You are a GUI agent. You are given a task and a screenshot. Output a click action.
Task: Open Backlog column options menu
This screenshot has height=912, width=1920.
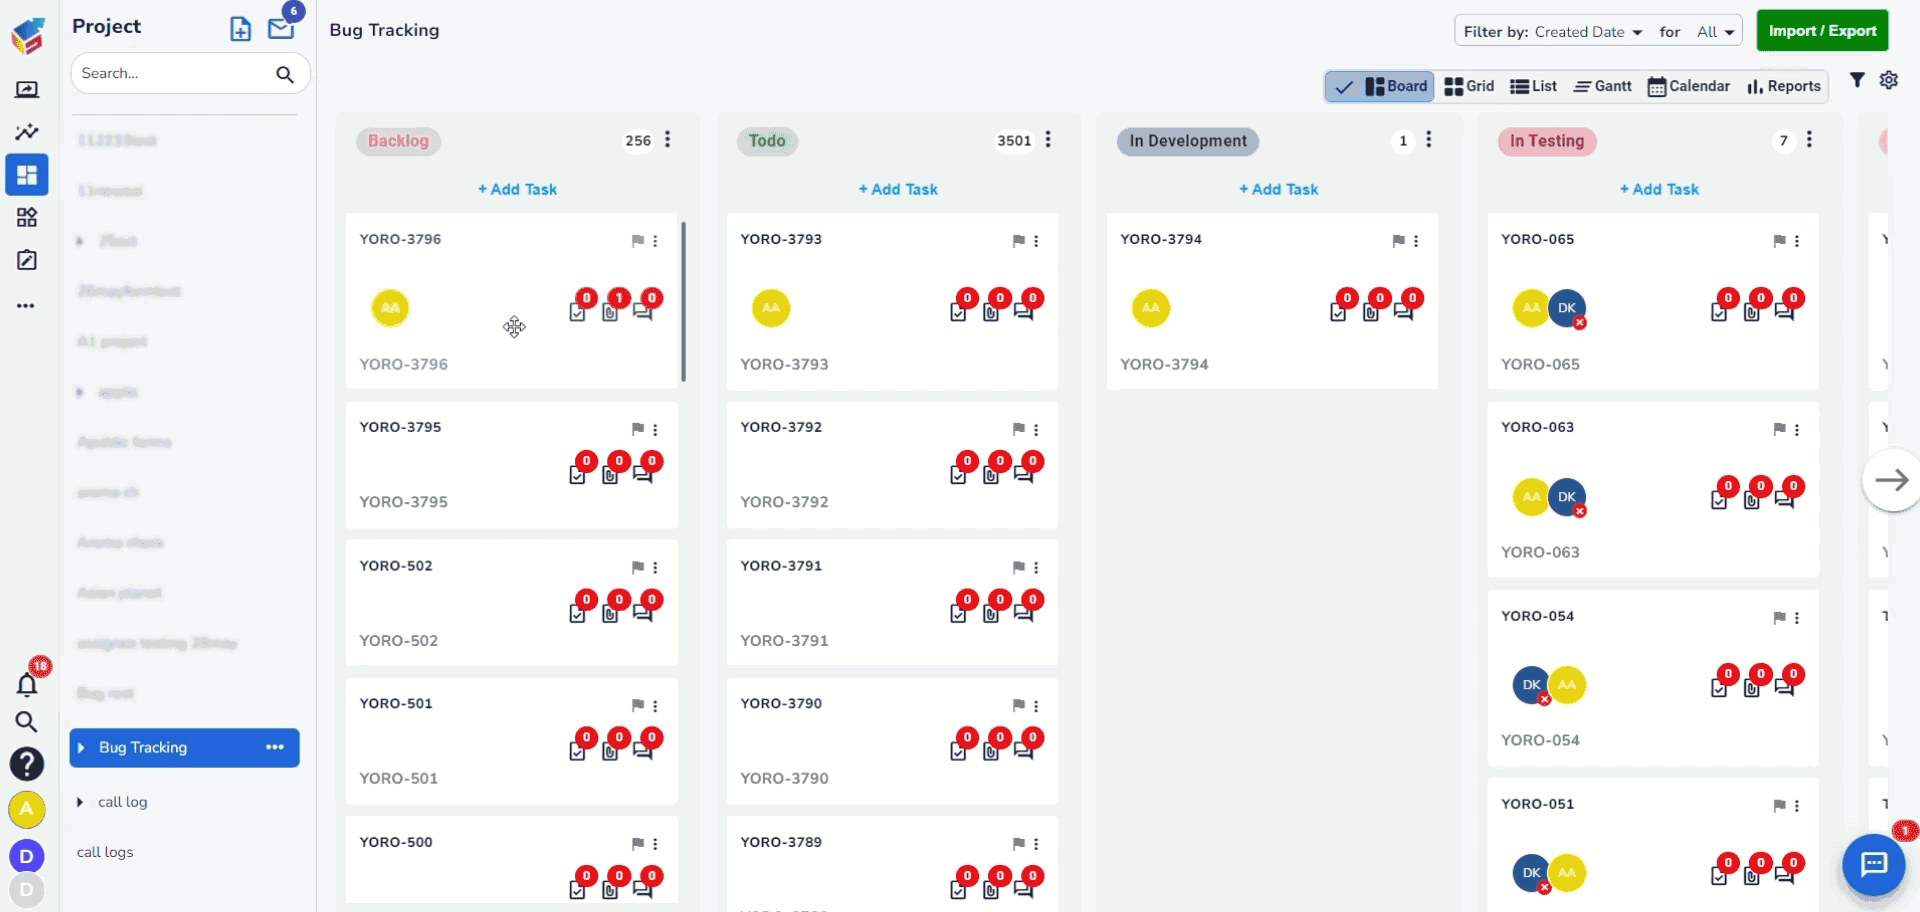[x=668, y=140]
